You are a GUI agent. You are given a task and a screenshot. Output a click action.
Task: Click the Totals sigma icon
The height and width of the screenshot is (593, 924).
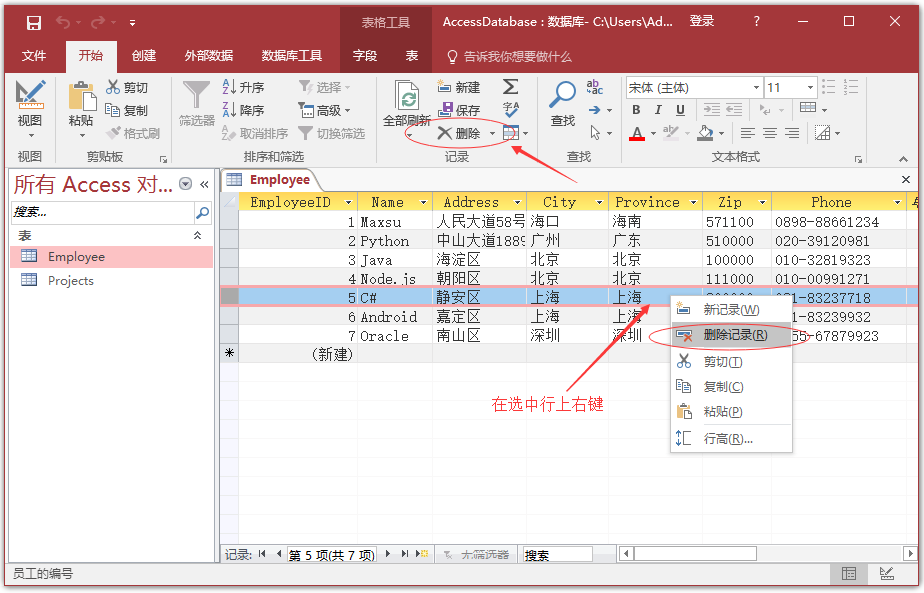[x=510, y=87]
